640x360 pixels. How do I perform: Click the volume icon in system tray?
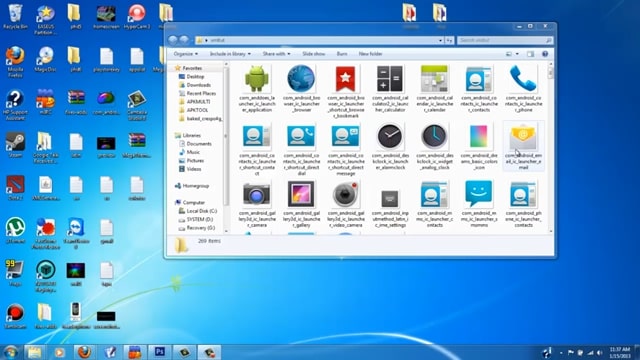click(x=600, y=353)
